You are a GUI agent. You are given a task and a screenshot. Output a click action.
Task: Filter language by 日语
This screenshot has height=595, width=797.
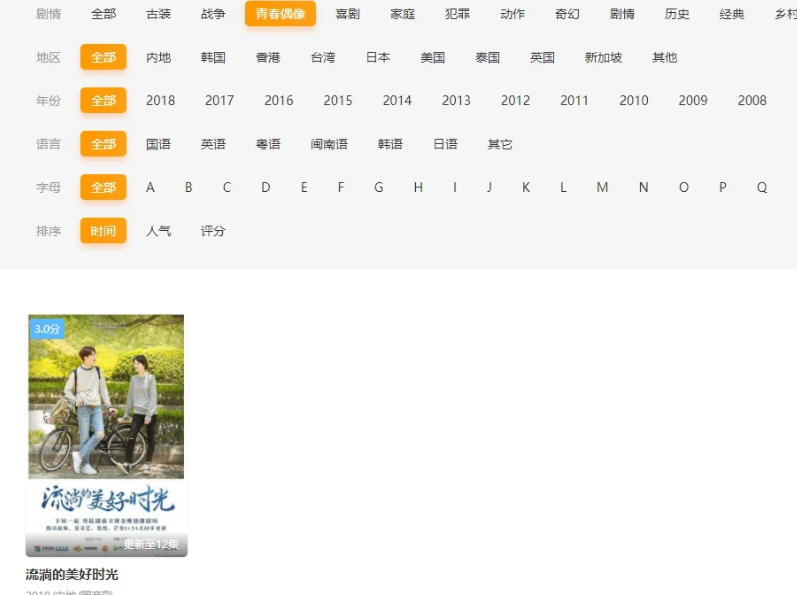click(x=445, y=144)
